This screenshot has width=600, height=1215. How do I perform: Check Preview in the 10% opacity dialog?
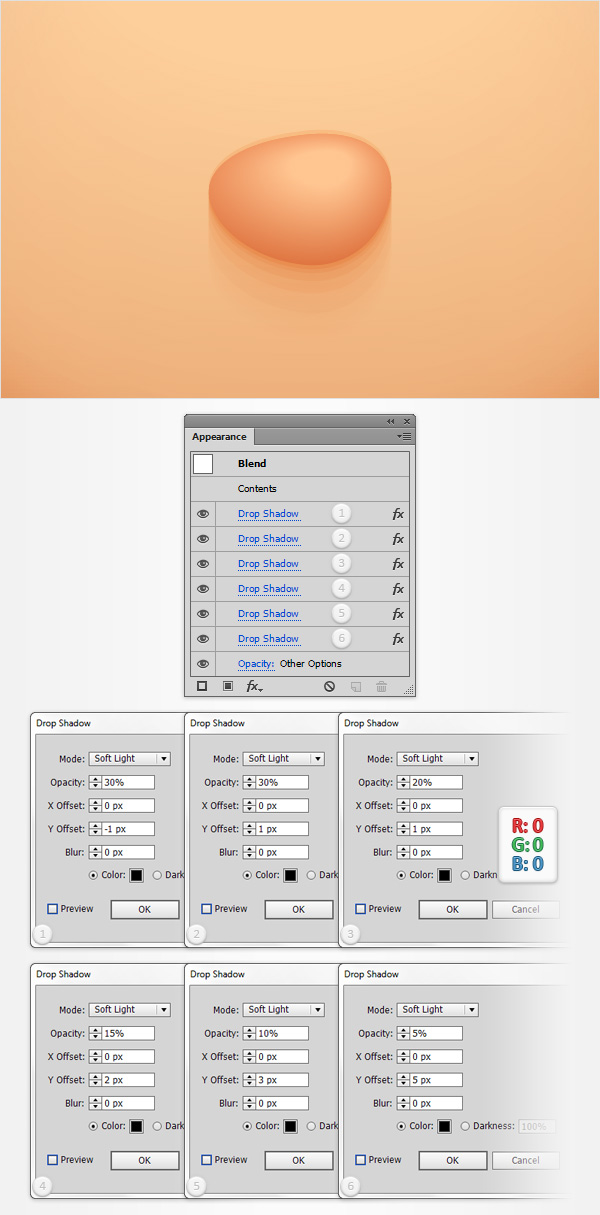206,1160
